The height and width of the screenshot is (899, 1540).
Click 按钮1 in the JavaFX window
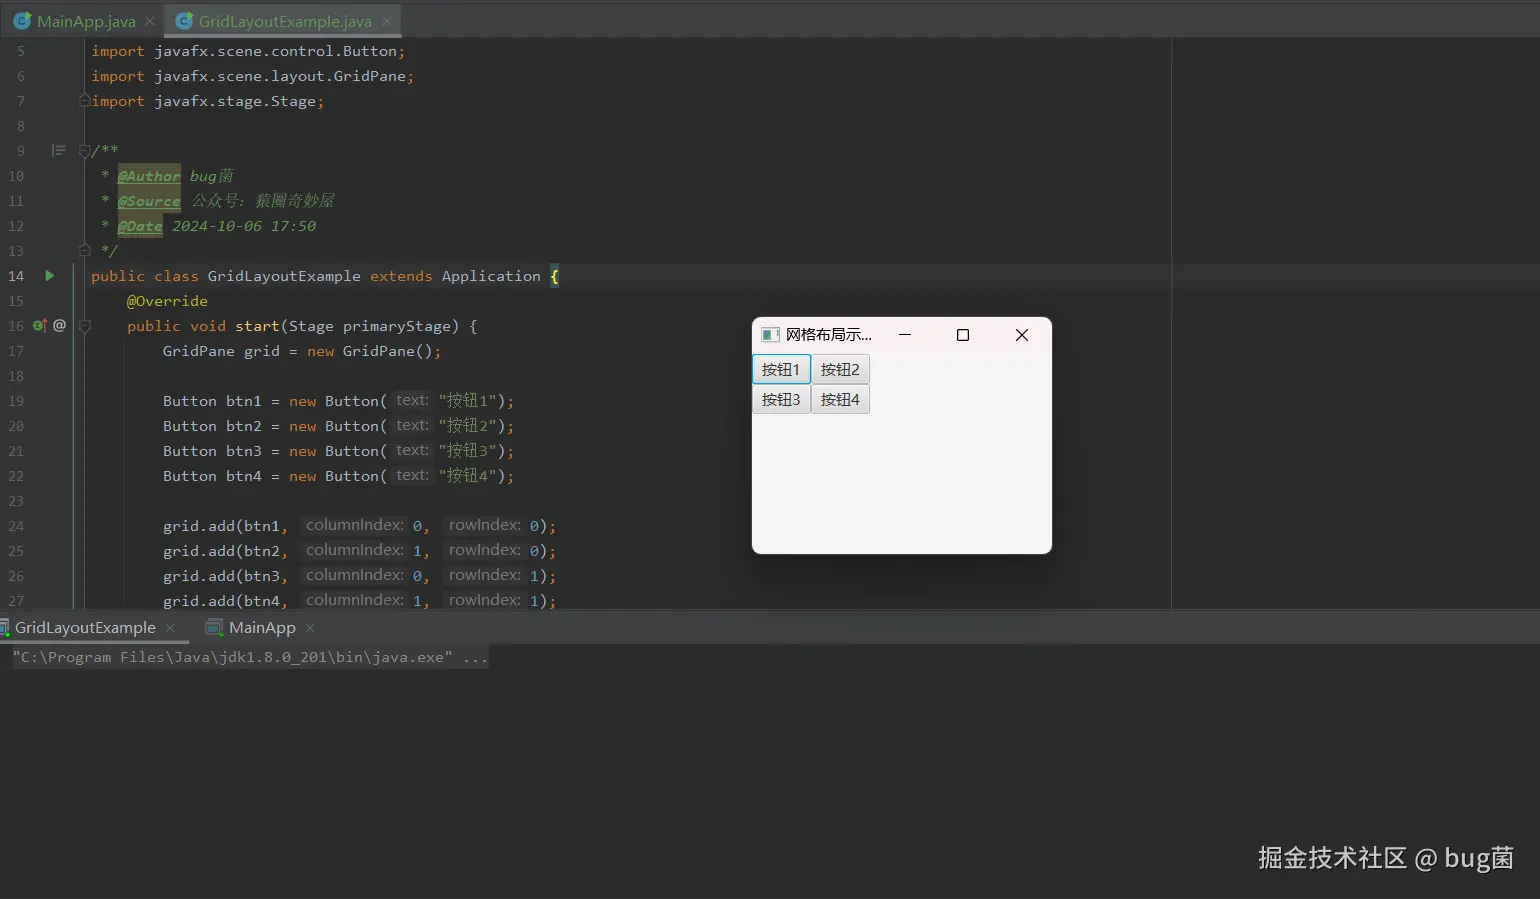(781, 369)
